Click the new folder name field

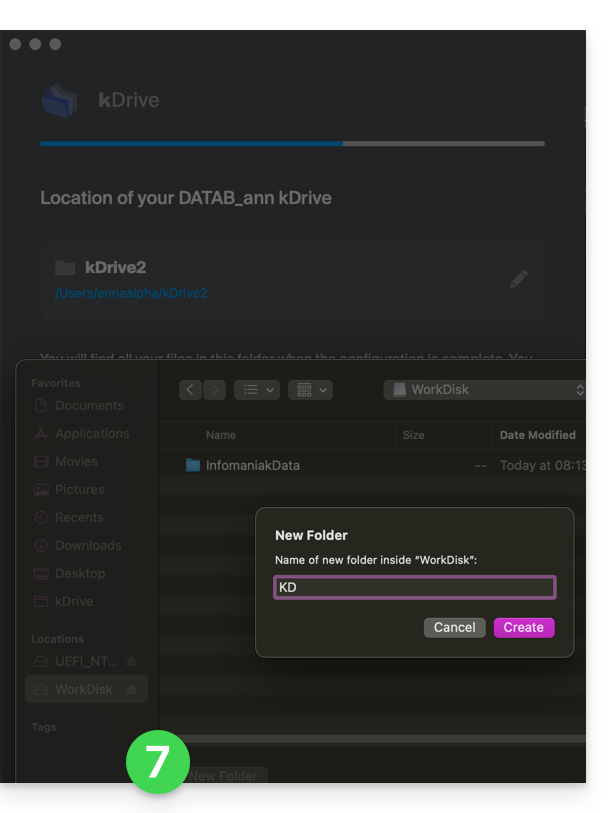[x=414, y=587]
